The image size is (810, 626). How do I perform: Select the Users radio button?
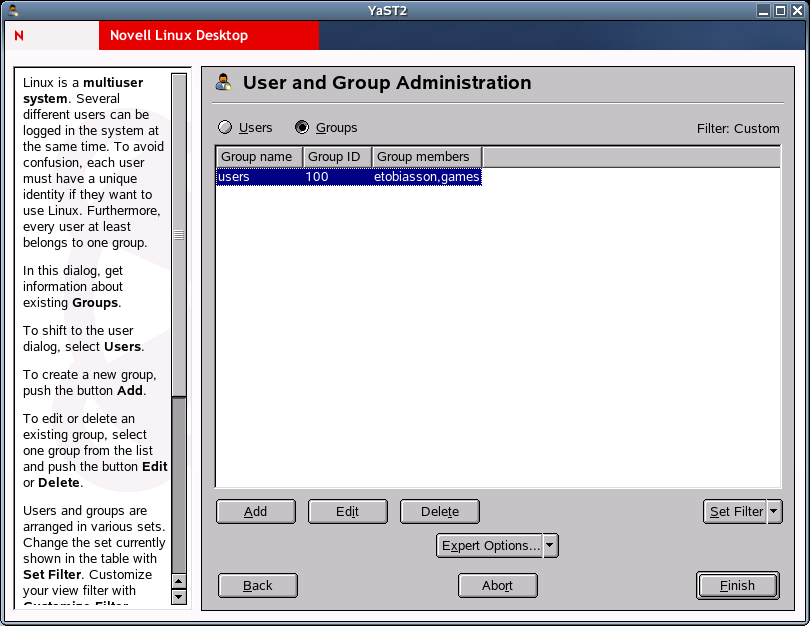tap(225, 127)
